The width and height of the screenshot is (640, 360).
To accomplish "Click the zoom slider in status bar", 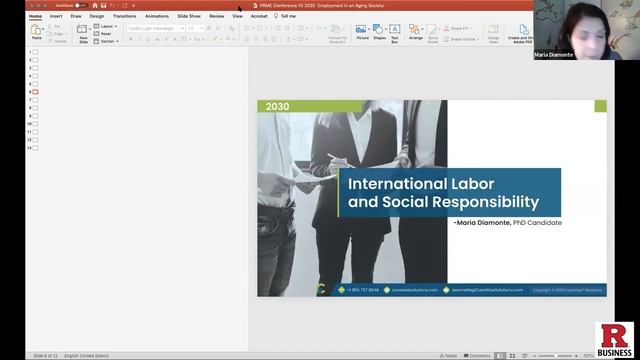I will coord(556,356).
